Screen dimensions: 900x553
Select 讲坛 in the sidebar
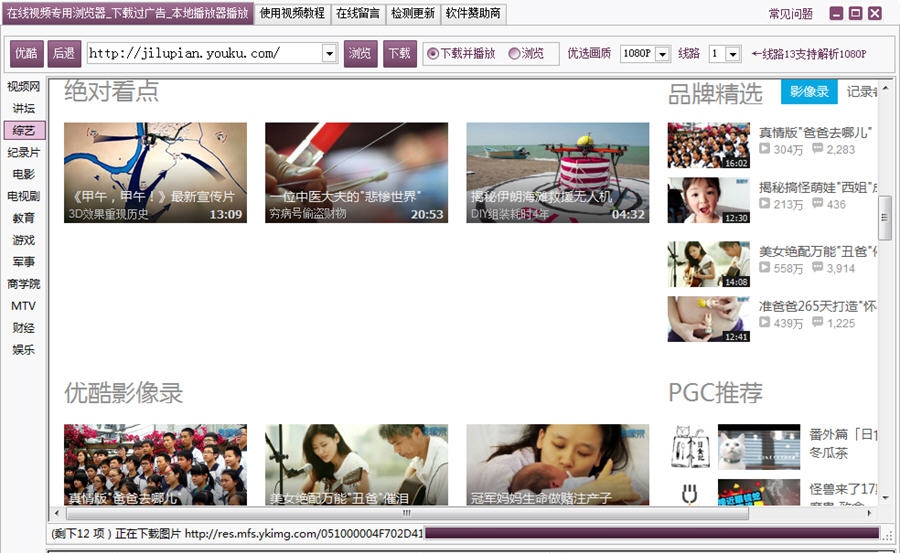[24, 108]
